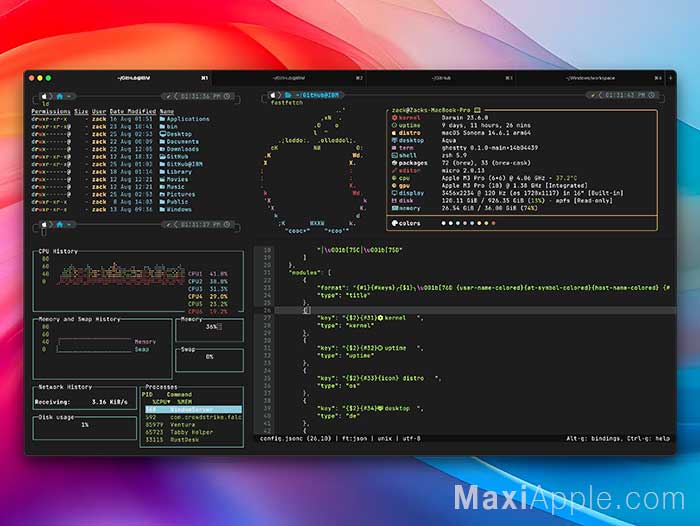Click the disk icon in fastfetch output
This screenshot has height=526, width=700.
395,200
